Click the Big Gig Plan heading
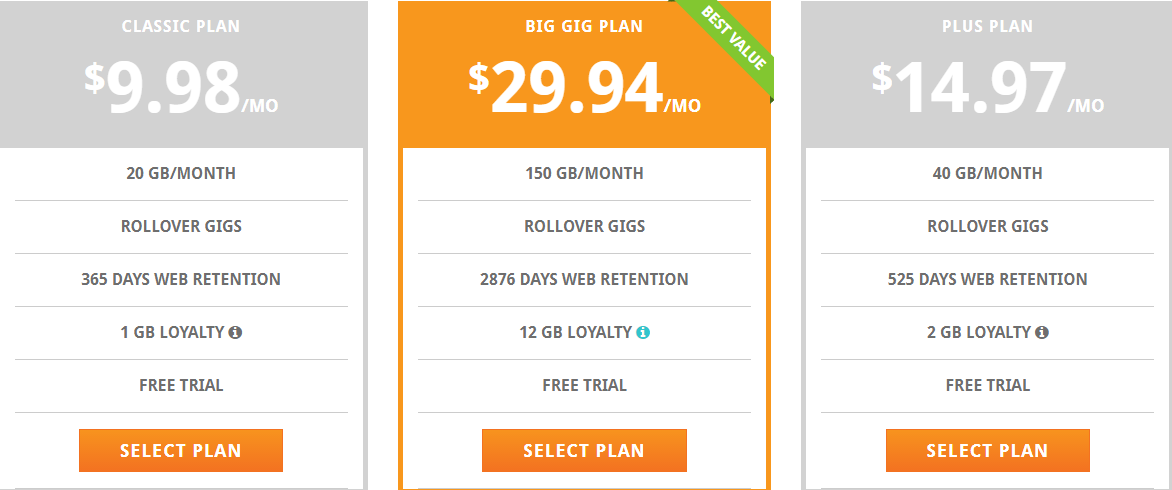 (x=584, y=26)
